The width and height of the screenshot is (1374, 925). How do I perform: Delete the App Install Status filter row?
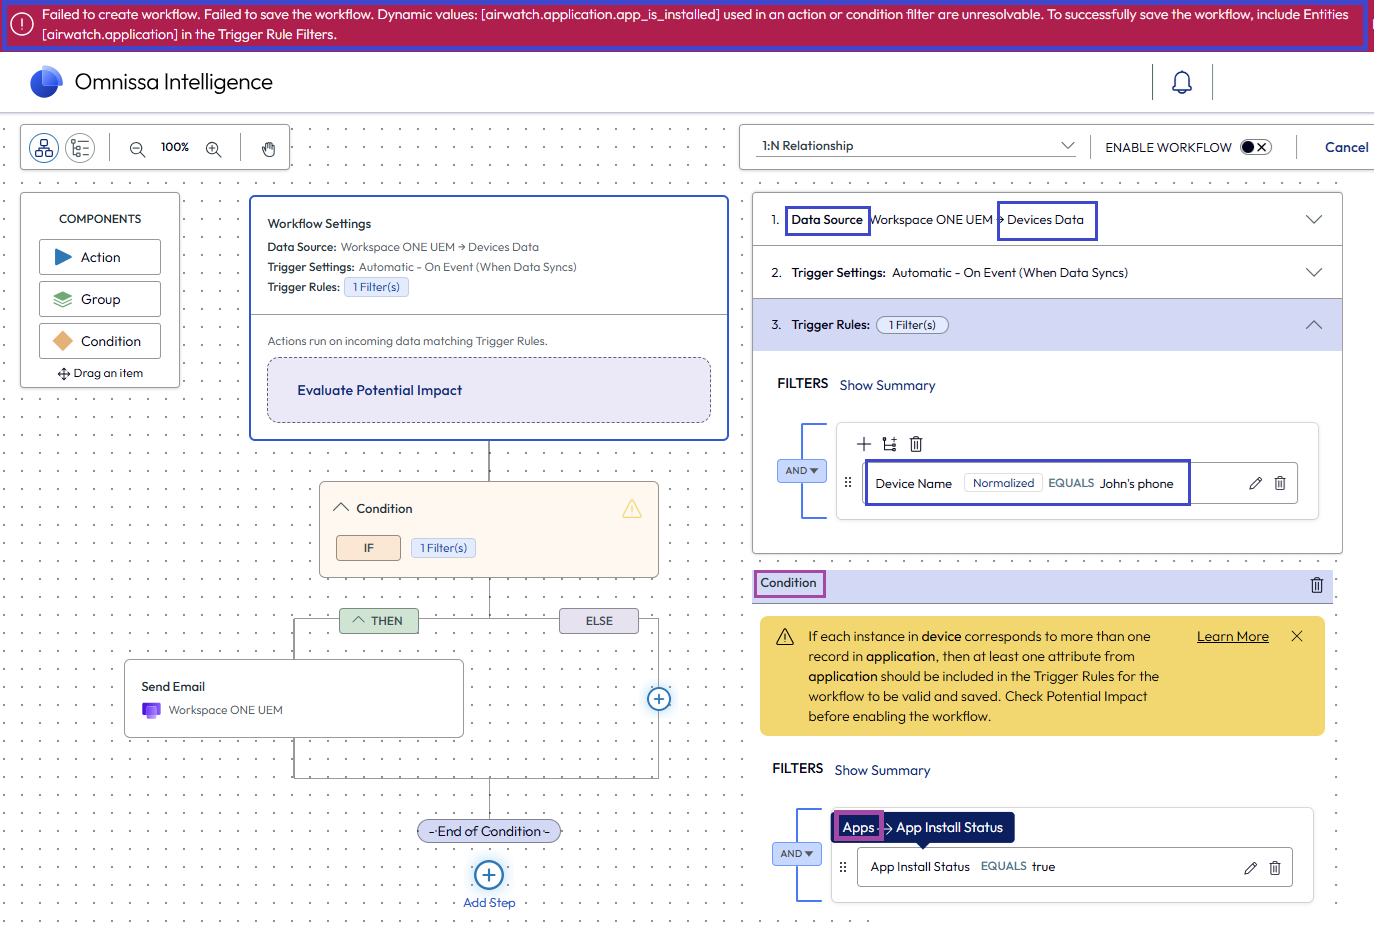(1275, 868)
